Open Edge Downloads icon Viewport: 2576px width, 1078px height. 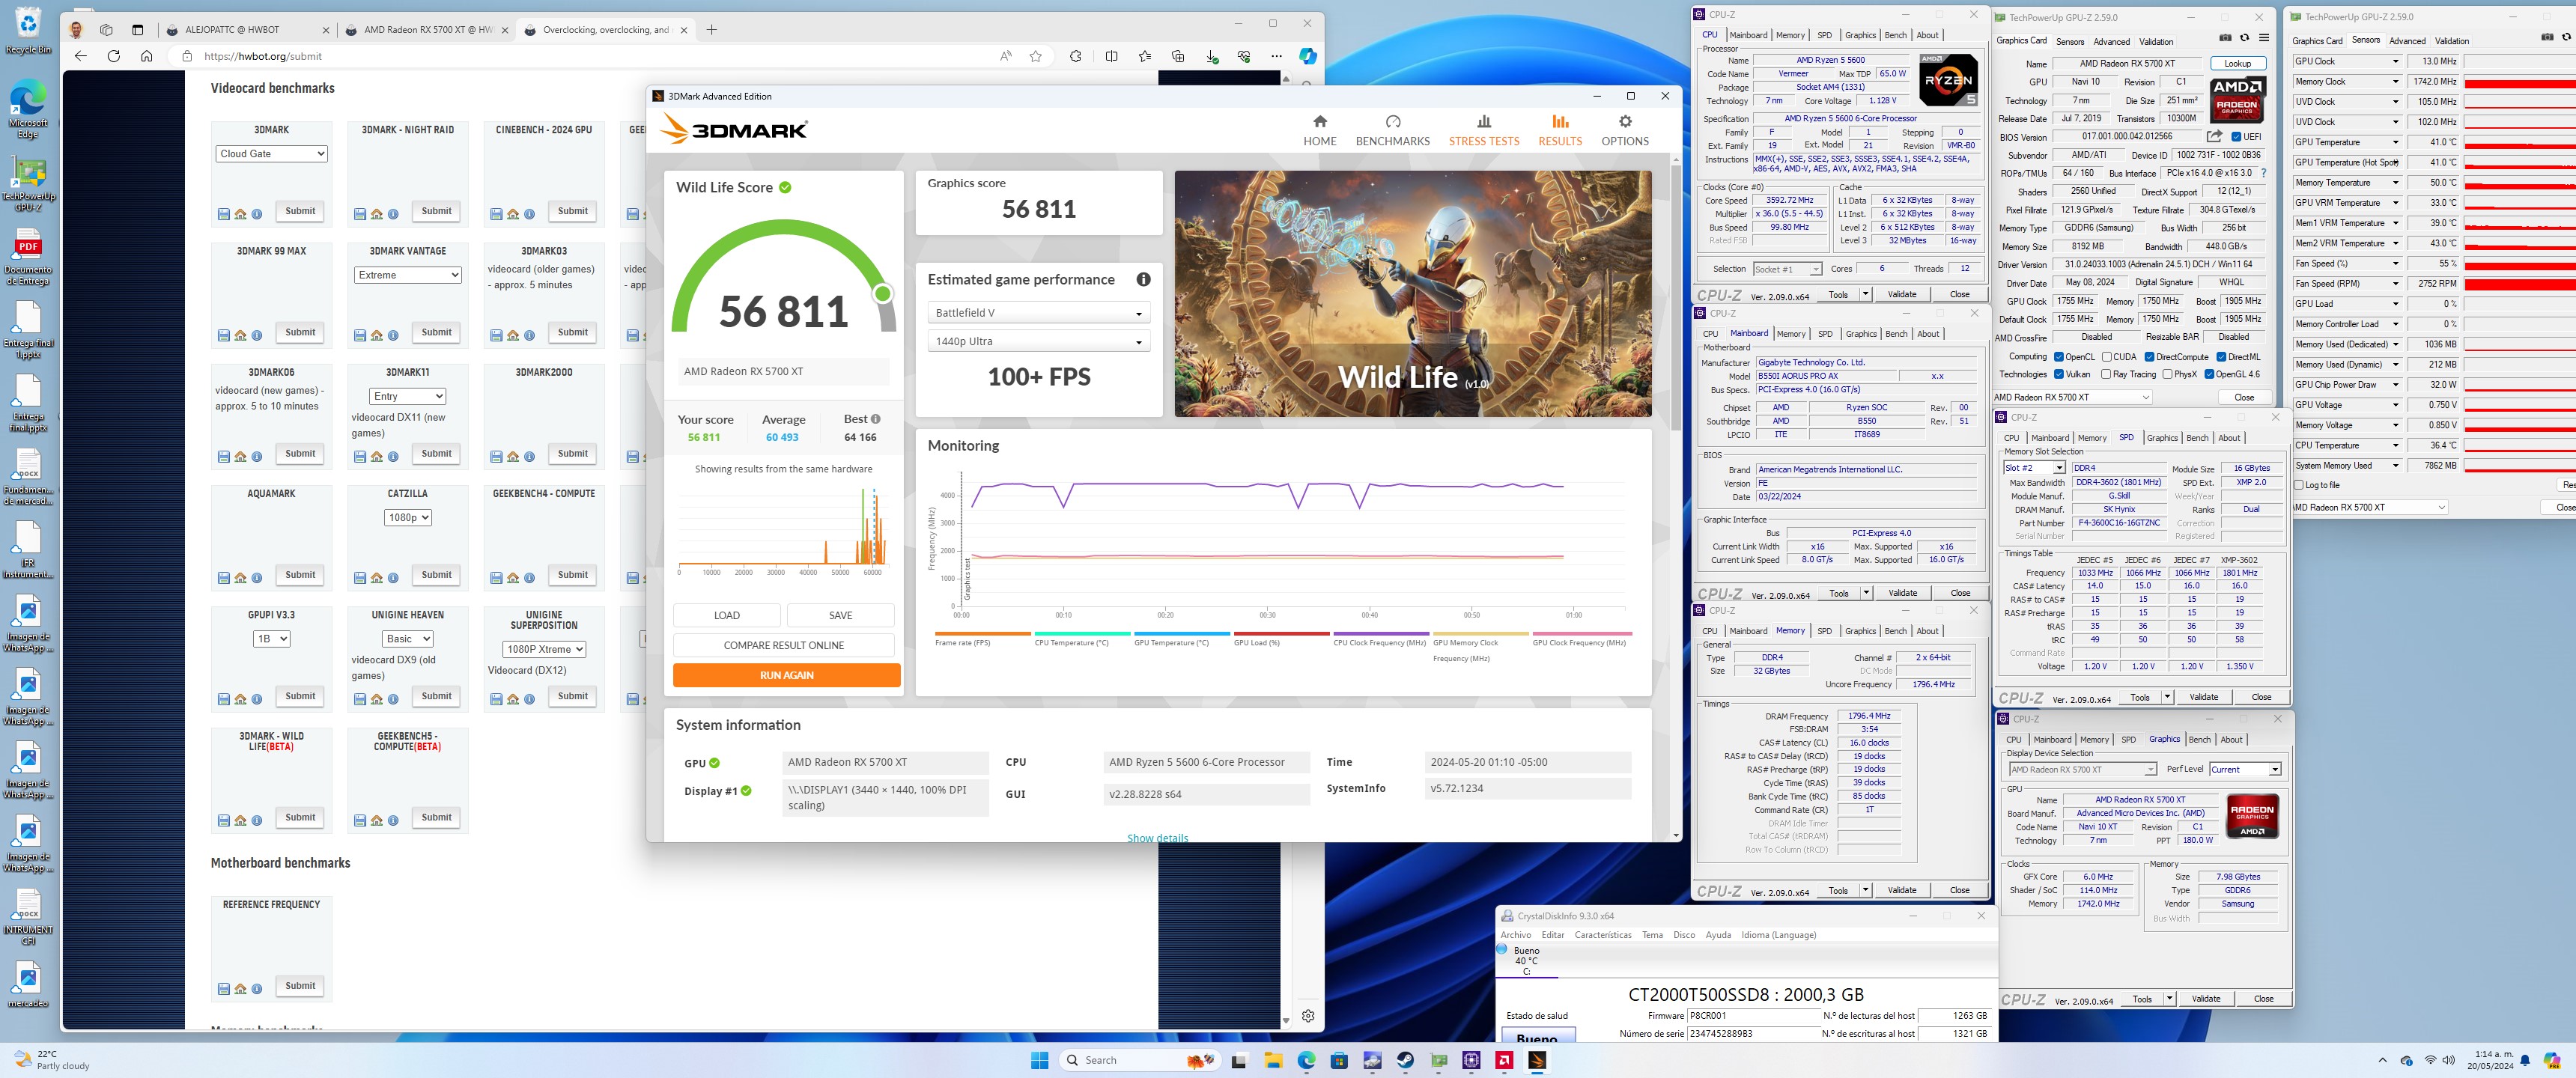pyautogui.click(x=1212, y=56)
